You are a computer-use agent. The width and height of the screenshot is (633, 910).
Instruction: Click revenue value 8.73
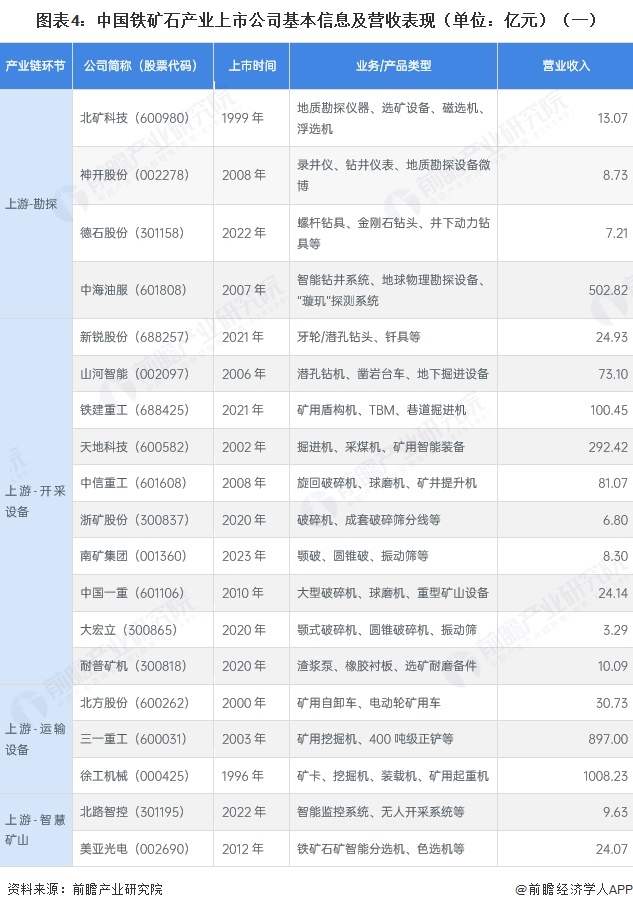pyautogui.click(x=616, y=175)
